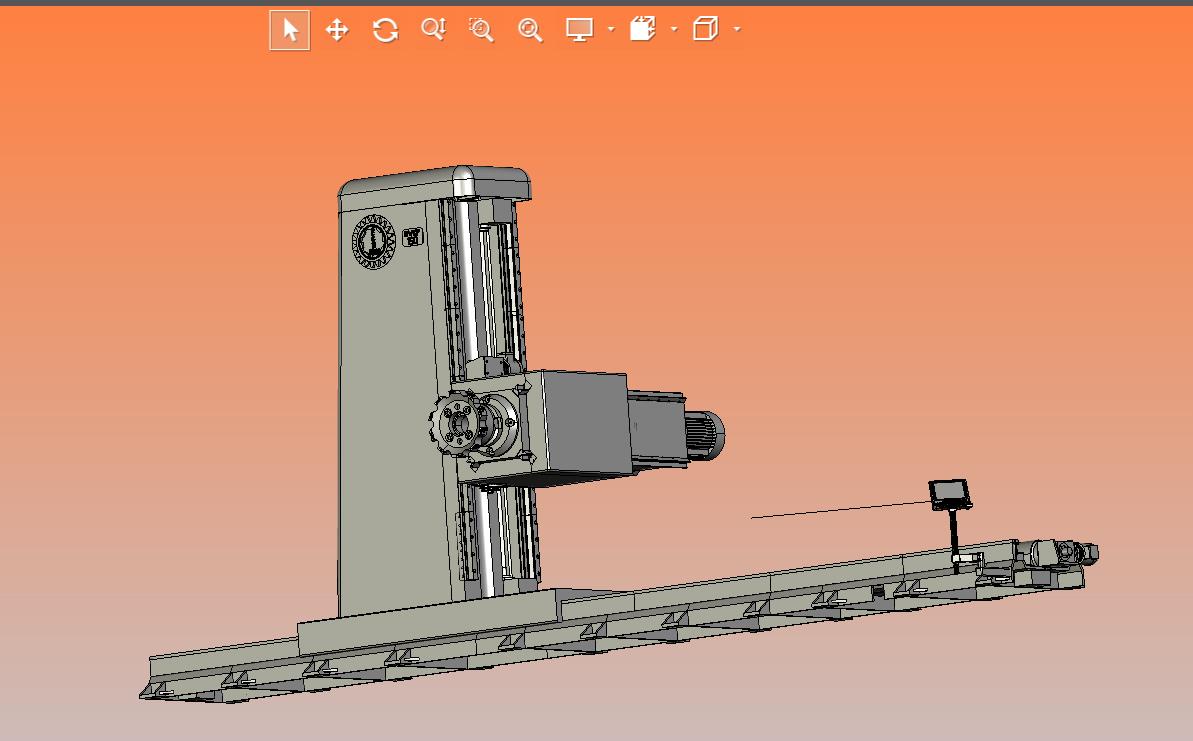Click the control panel screen on the stand

[949, 494]
